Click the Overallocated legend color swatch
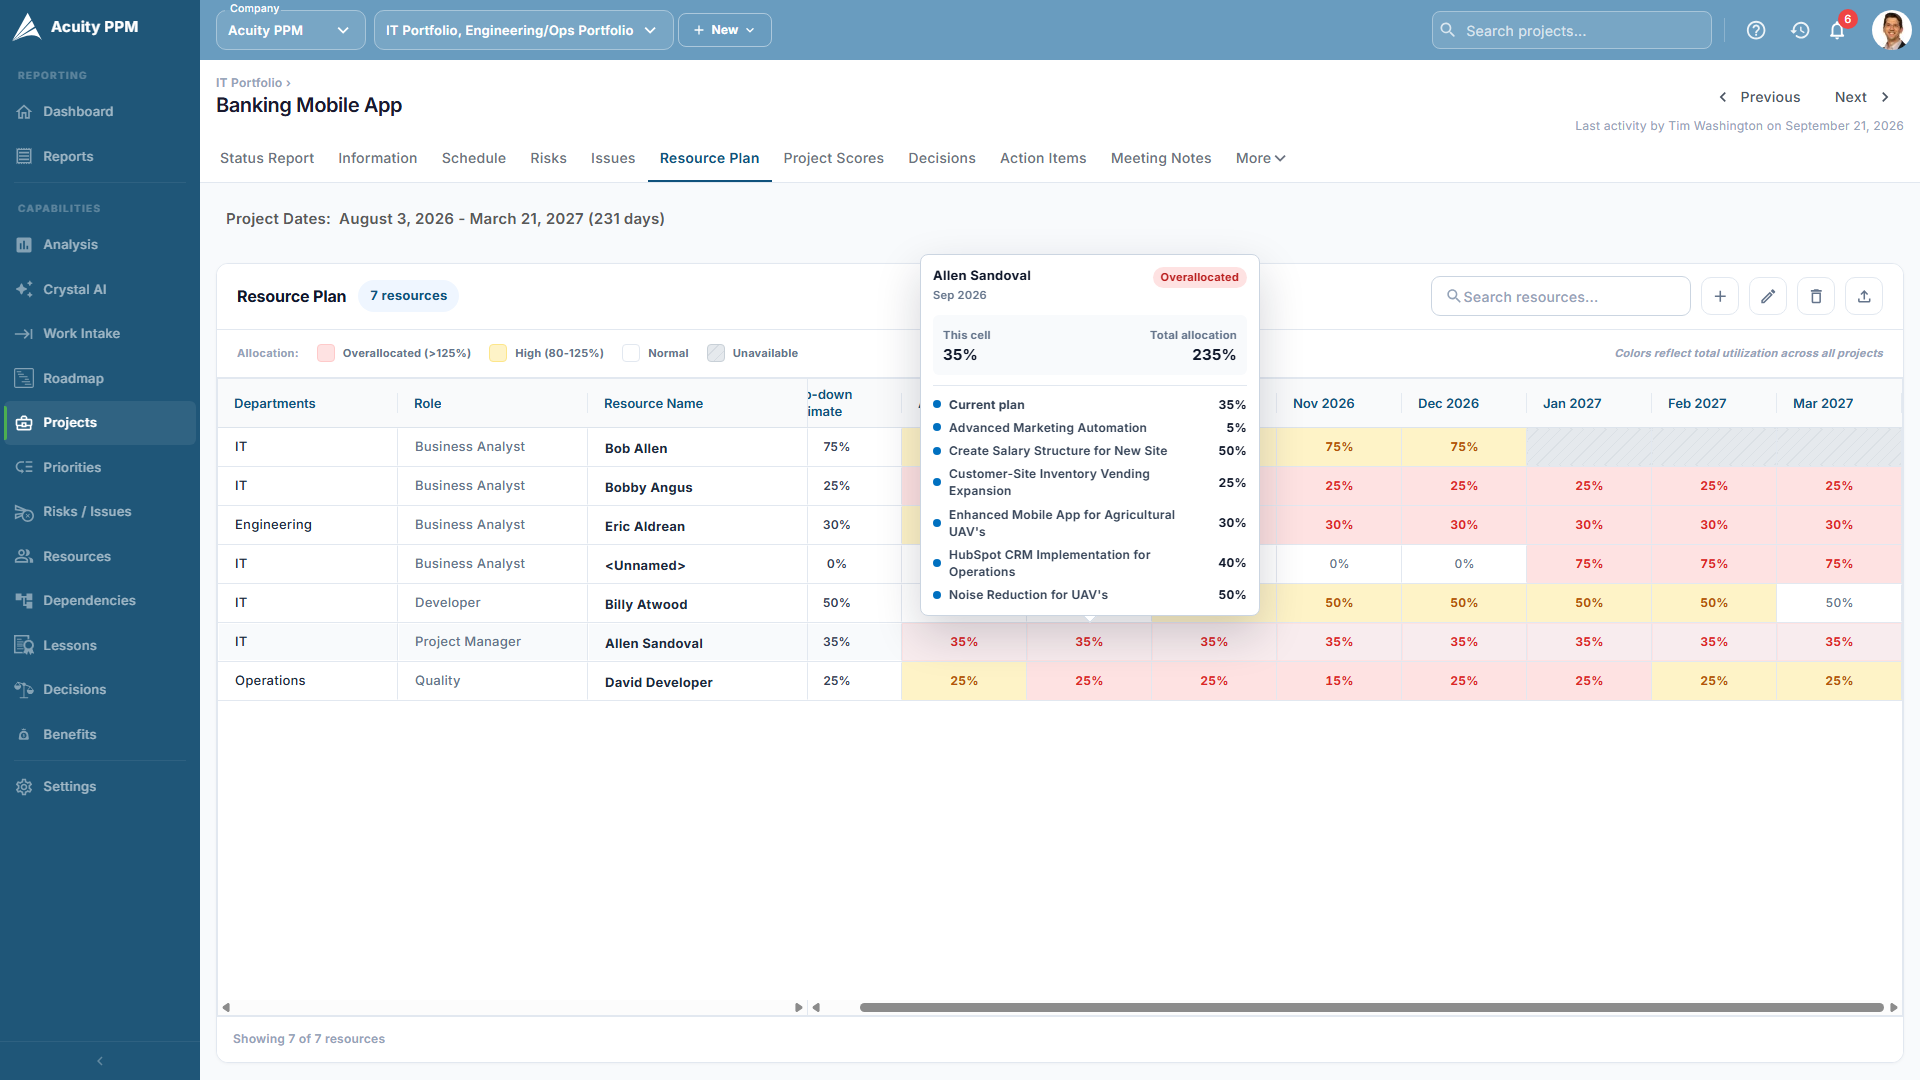1920x1080 pixels. point(326,353)
